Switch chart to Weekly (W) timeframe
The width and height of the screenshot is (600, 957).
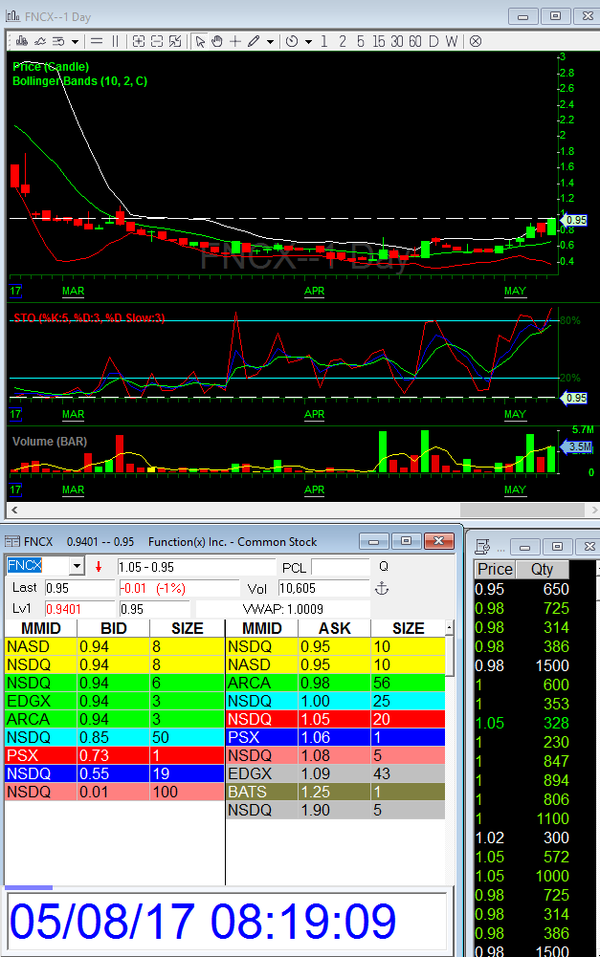(x=452, y=41)
